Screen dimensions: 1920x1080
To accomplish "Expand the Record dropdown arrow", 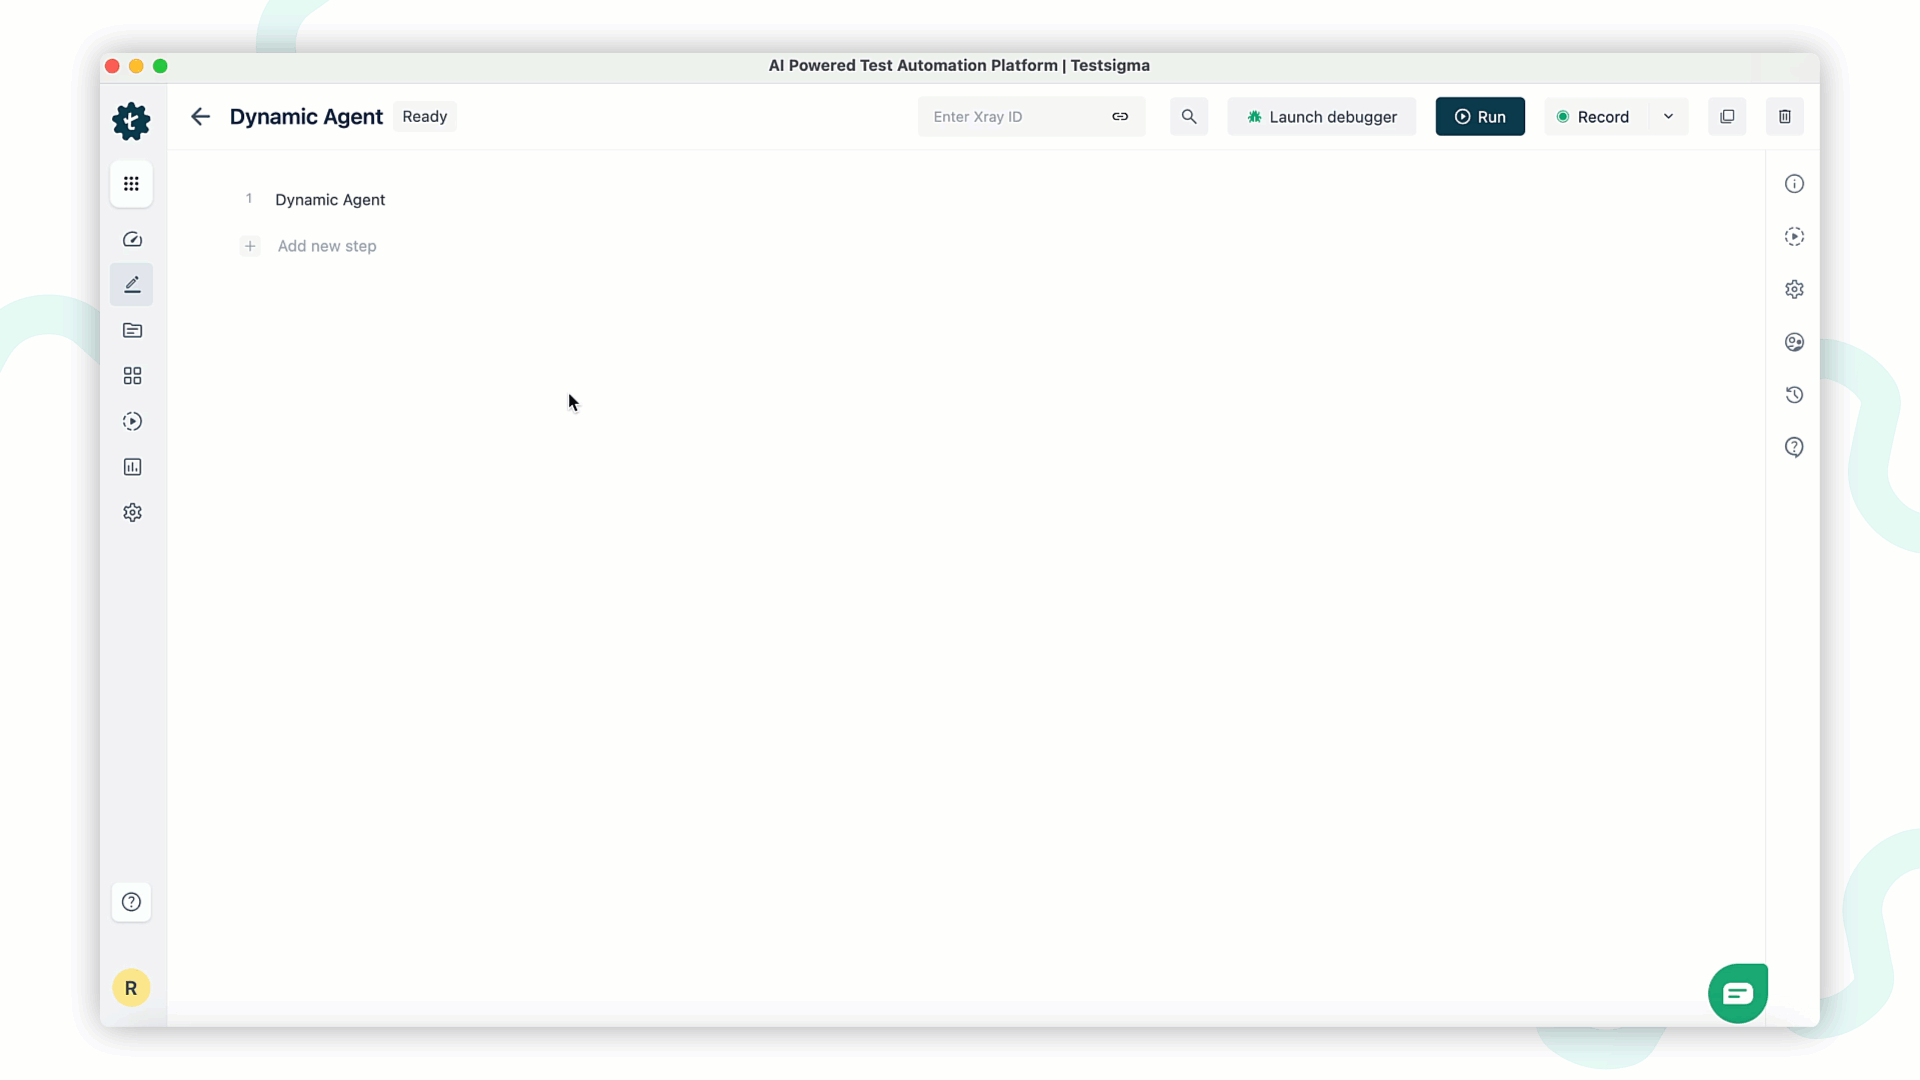I will [1668, 117].
